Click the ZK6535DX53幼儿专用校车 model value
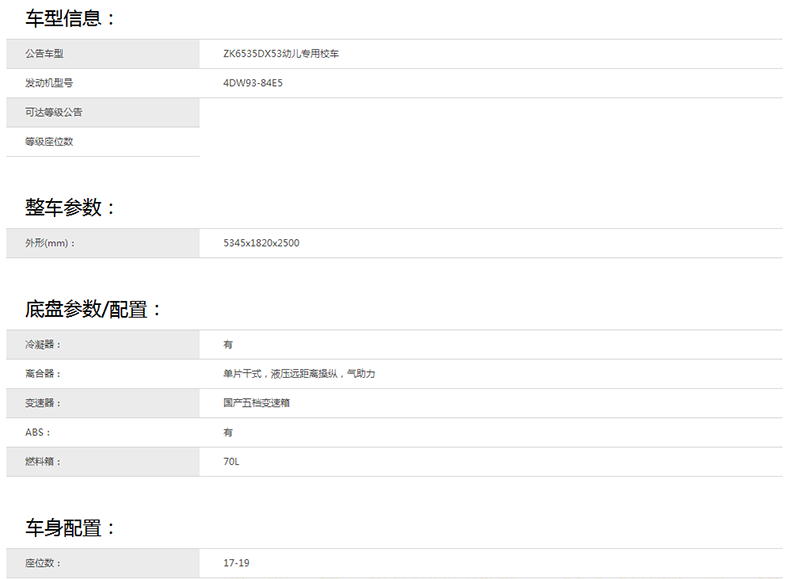800x579 pixels. [x=281, y=54]
